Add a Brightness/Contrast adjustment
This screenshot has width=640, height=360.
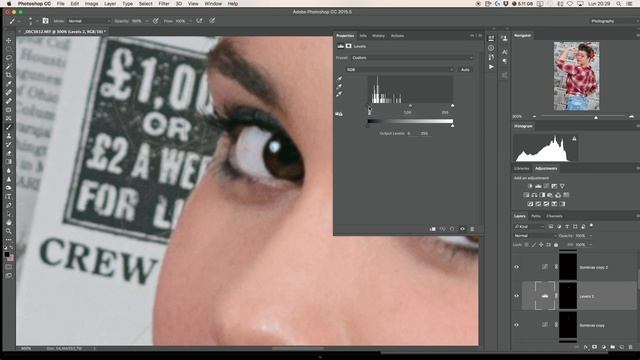click(530, 186)
